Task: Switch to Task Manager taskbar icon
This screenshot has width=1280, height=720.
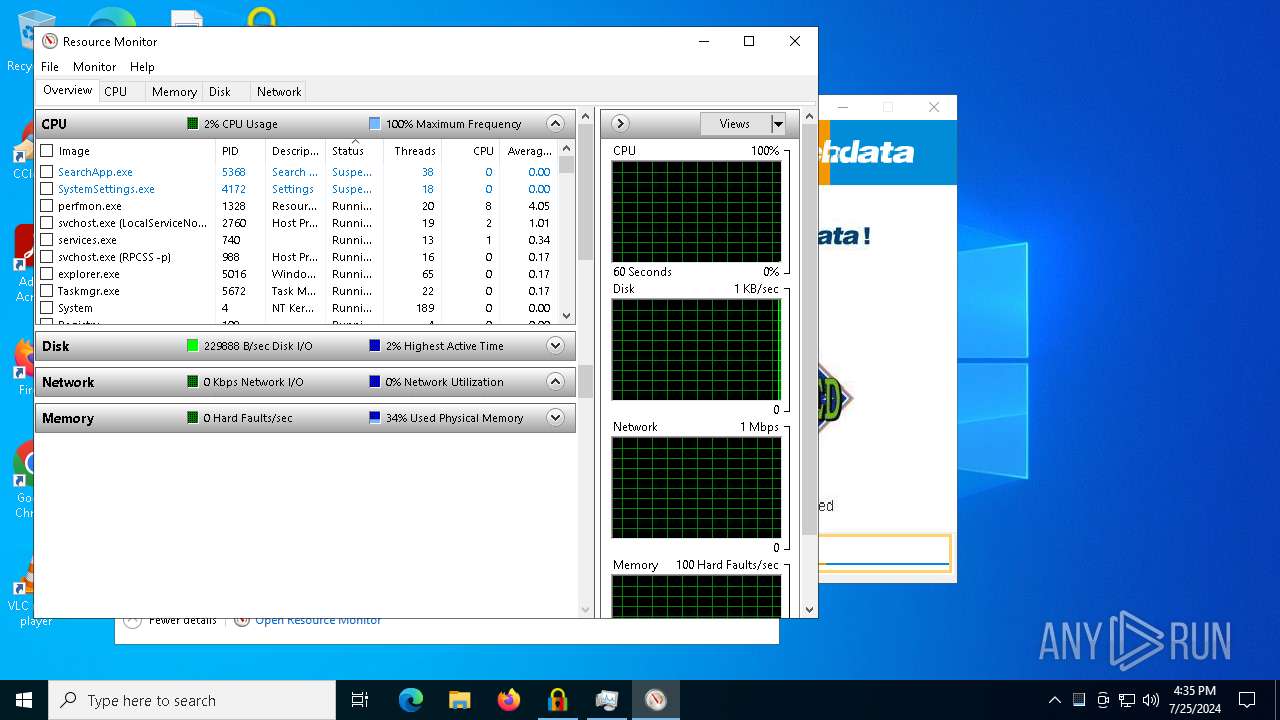Action: [x=606, y=700]
